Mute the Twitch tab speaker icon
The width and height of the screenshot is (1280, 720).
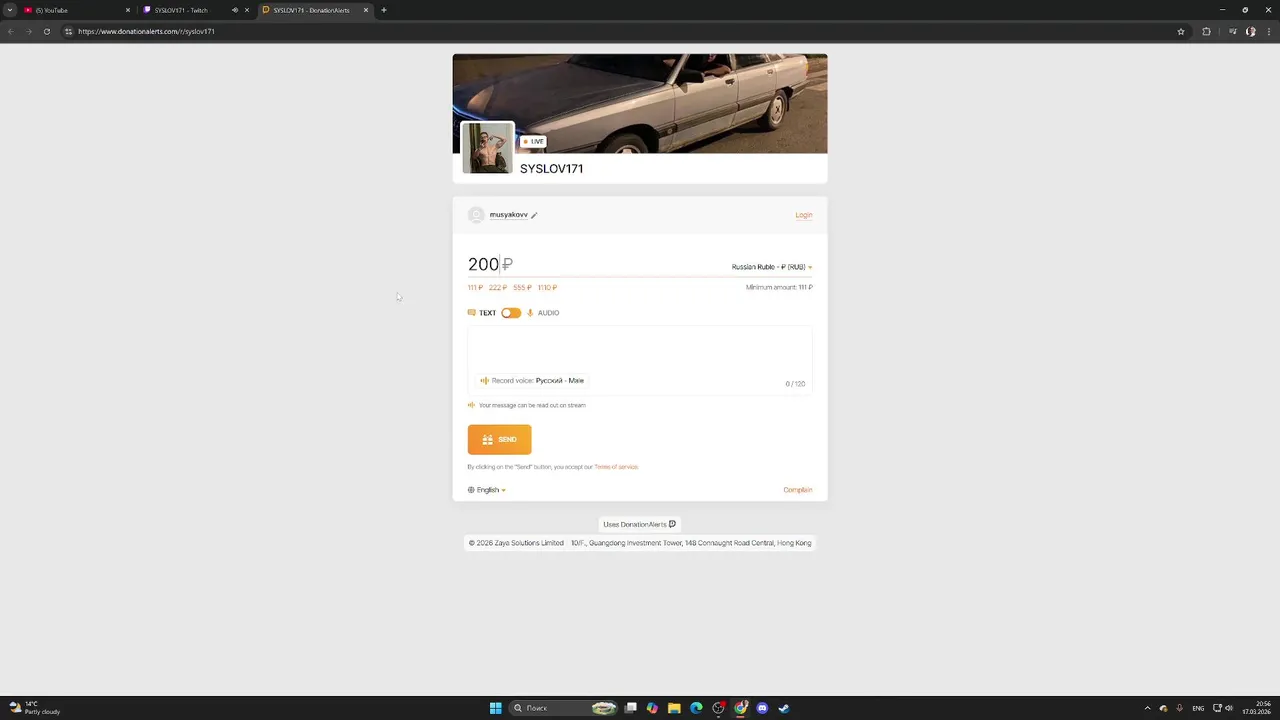235,10
